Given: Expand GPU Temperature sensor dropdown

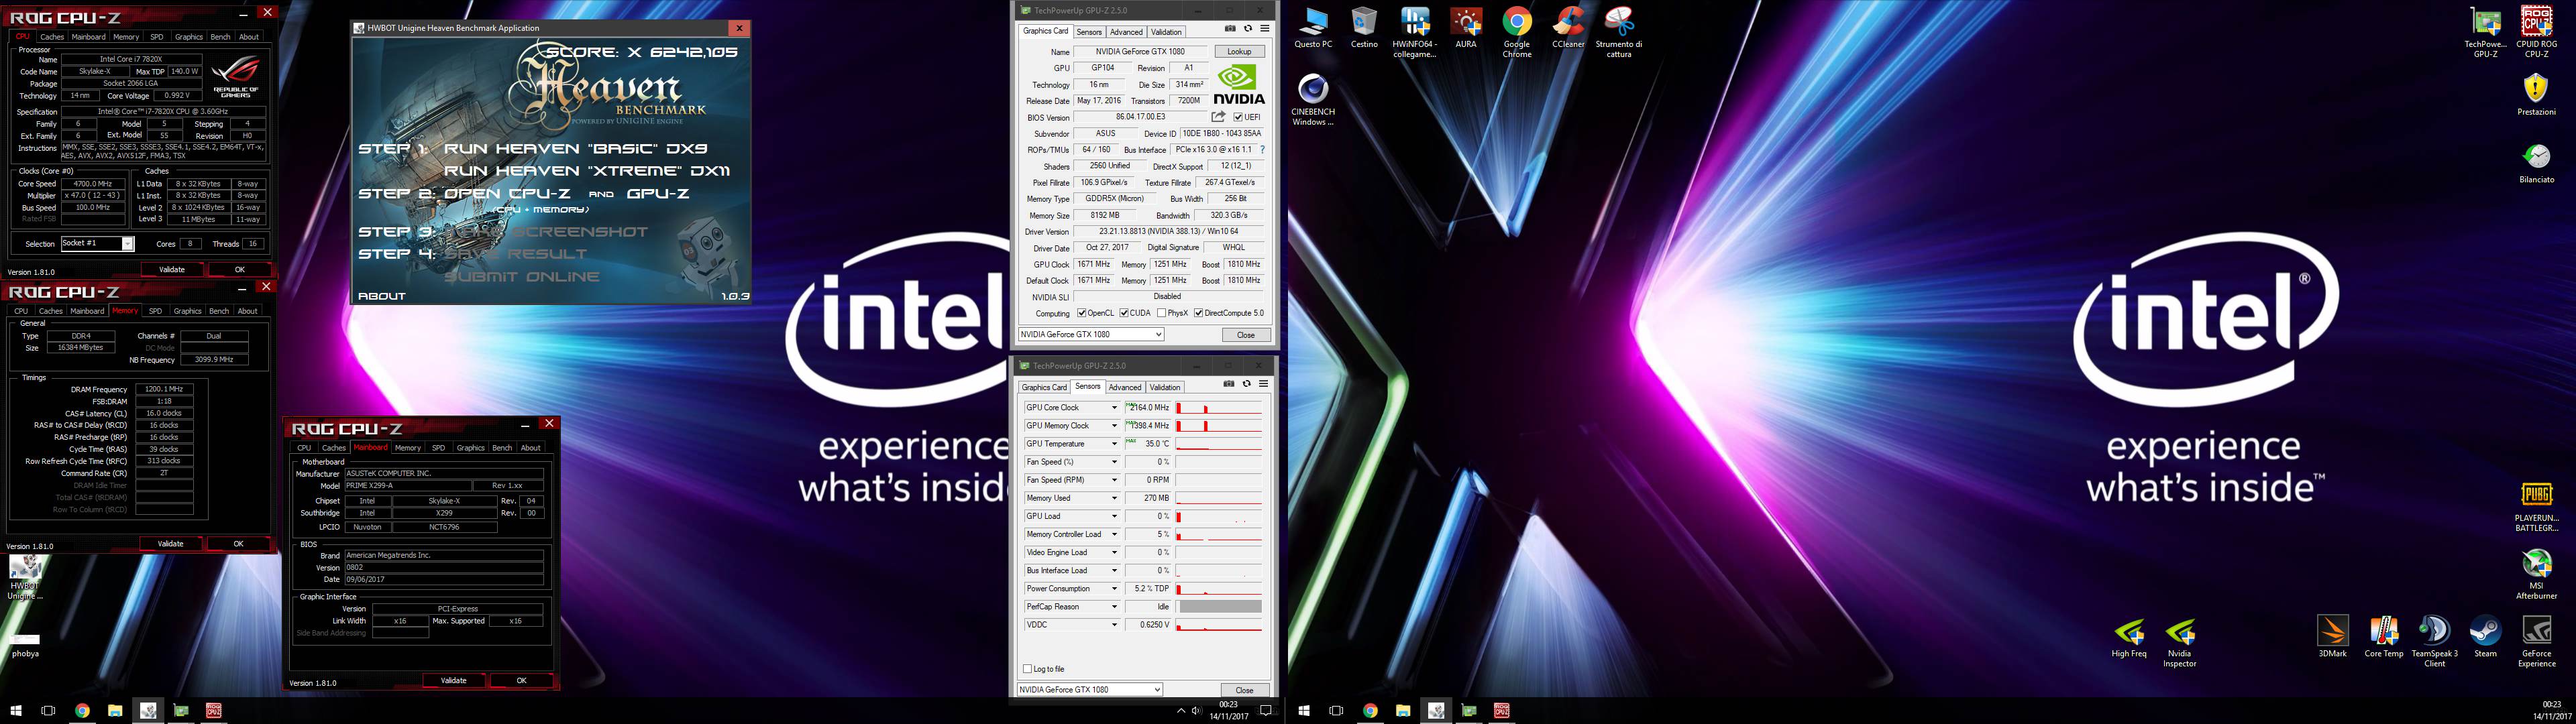Looking at the screenshot, I should [1114, 444].
